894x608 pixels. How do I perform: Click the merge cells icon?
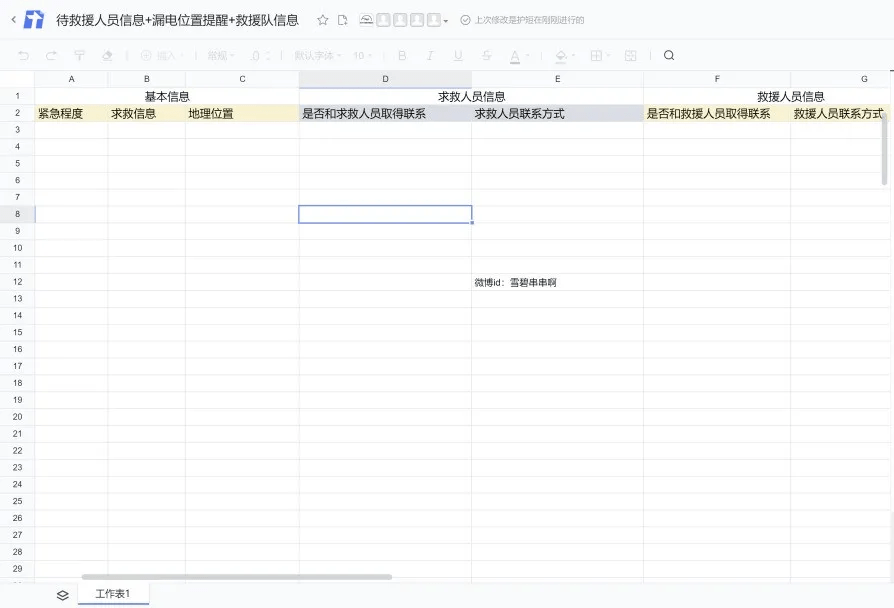[631, 55]
